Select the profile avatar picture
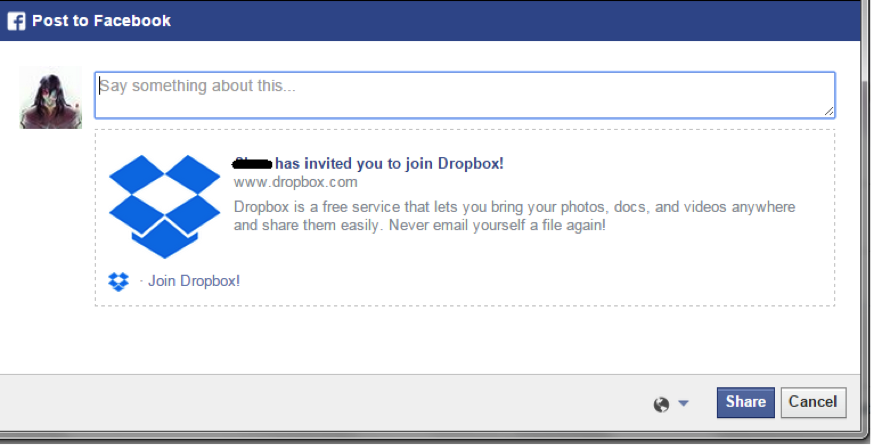Viewport: 871px width, 445px height. pos(51,98)
